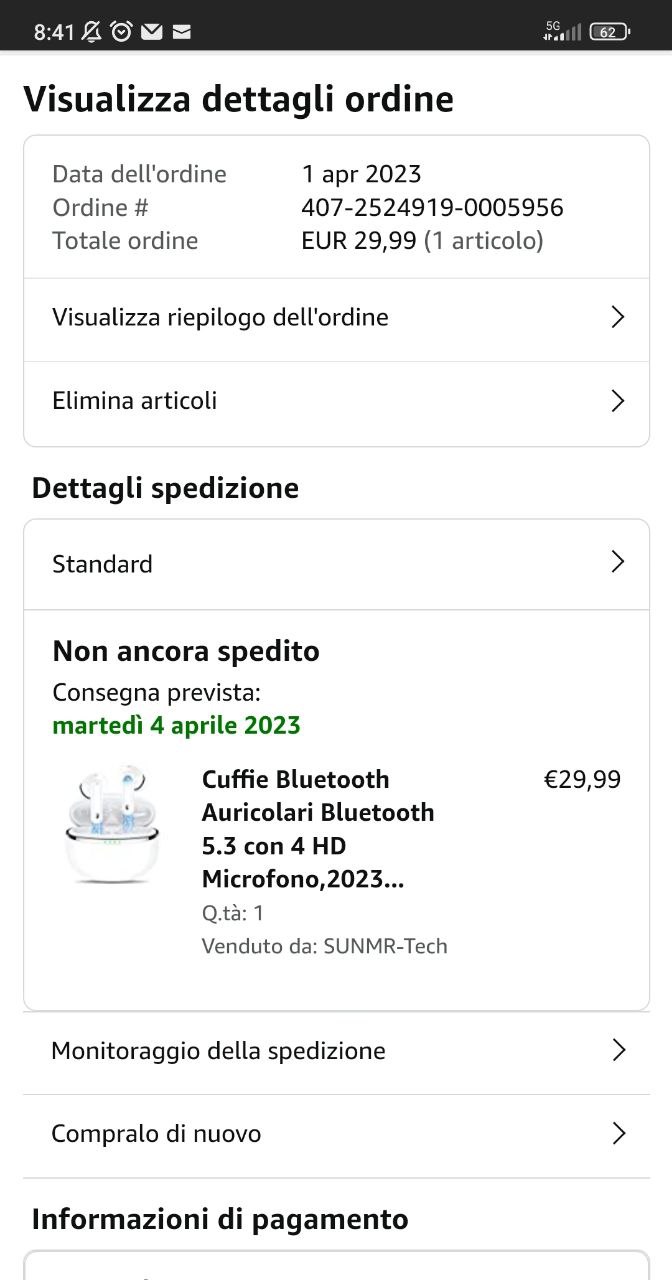Tap the 5G signal strength icon

[561, 31]
